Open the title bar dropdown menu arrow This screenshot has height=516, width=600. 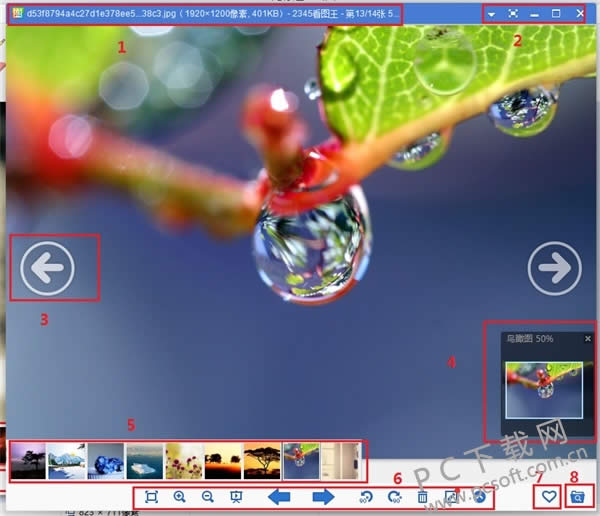(x=491, y=15)
